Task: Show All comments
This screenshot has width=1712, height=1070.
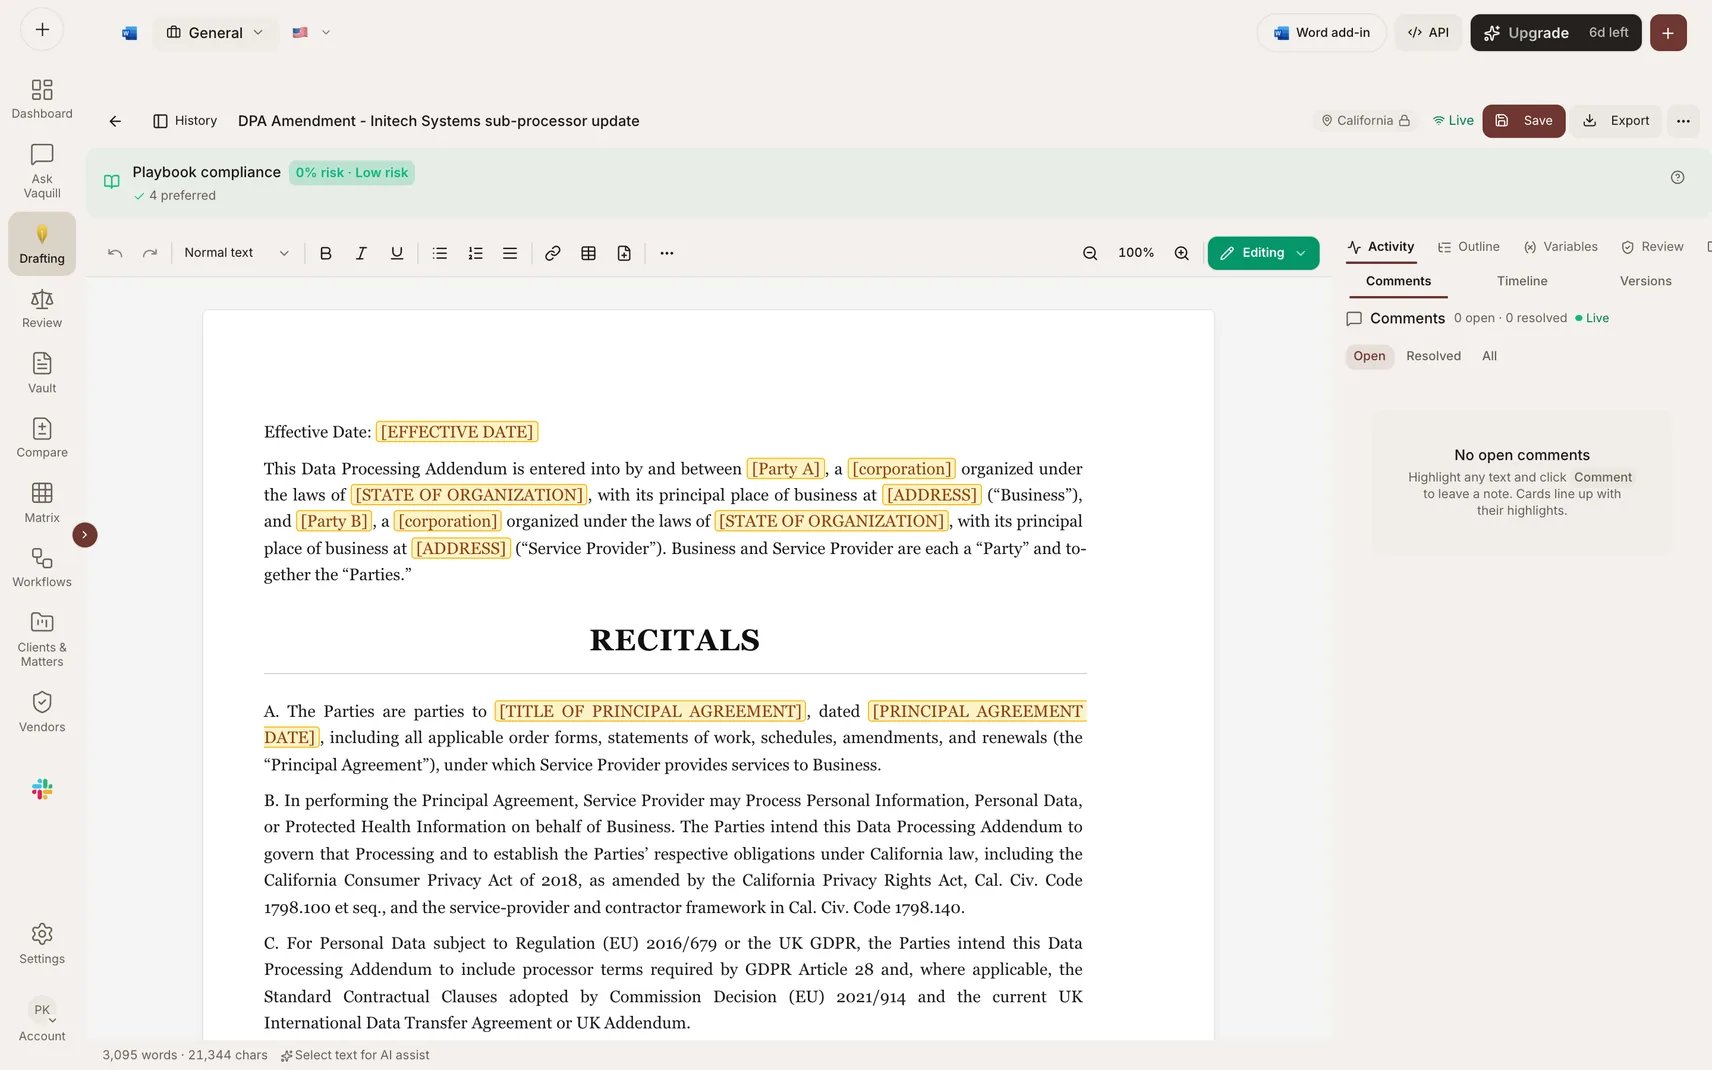Action: click(x=1489, y=357)
